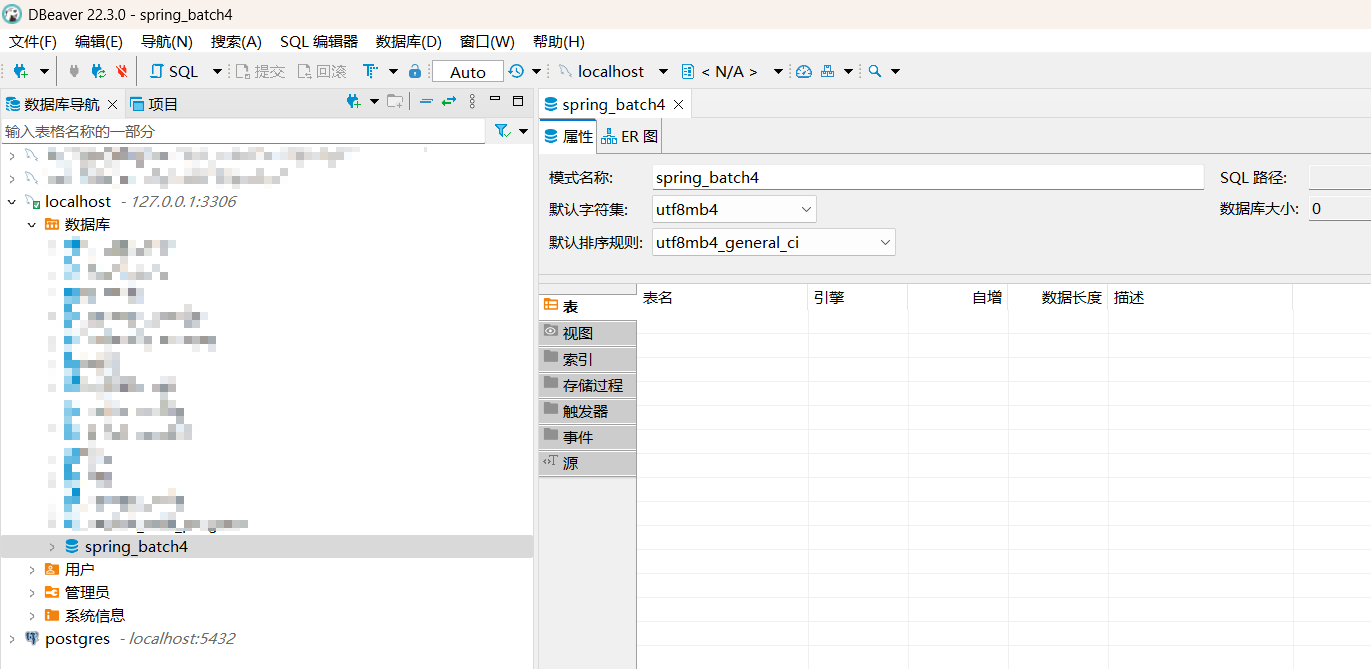
Task: Click the 回滚 (rollback) button
Action: (322, 72)
